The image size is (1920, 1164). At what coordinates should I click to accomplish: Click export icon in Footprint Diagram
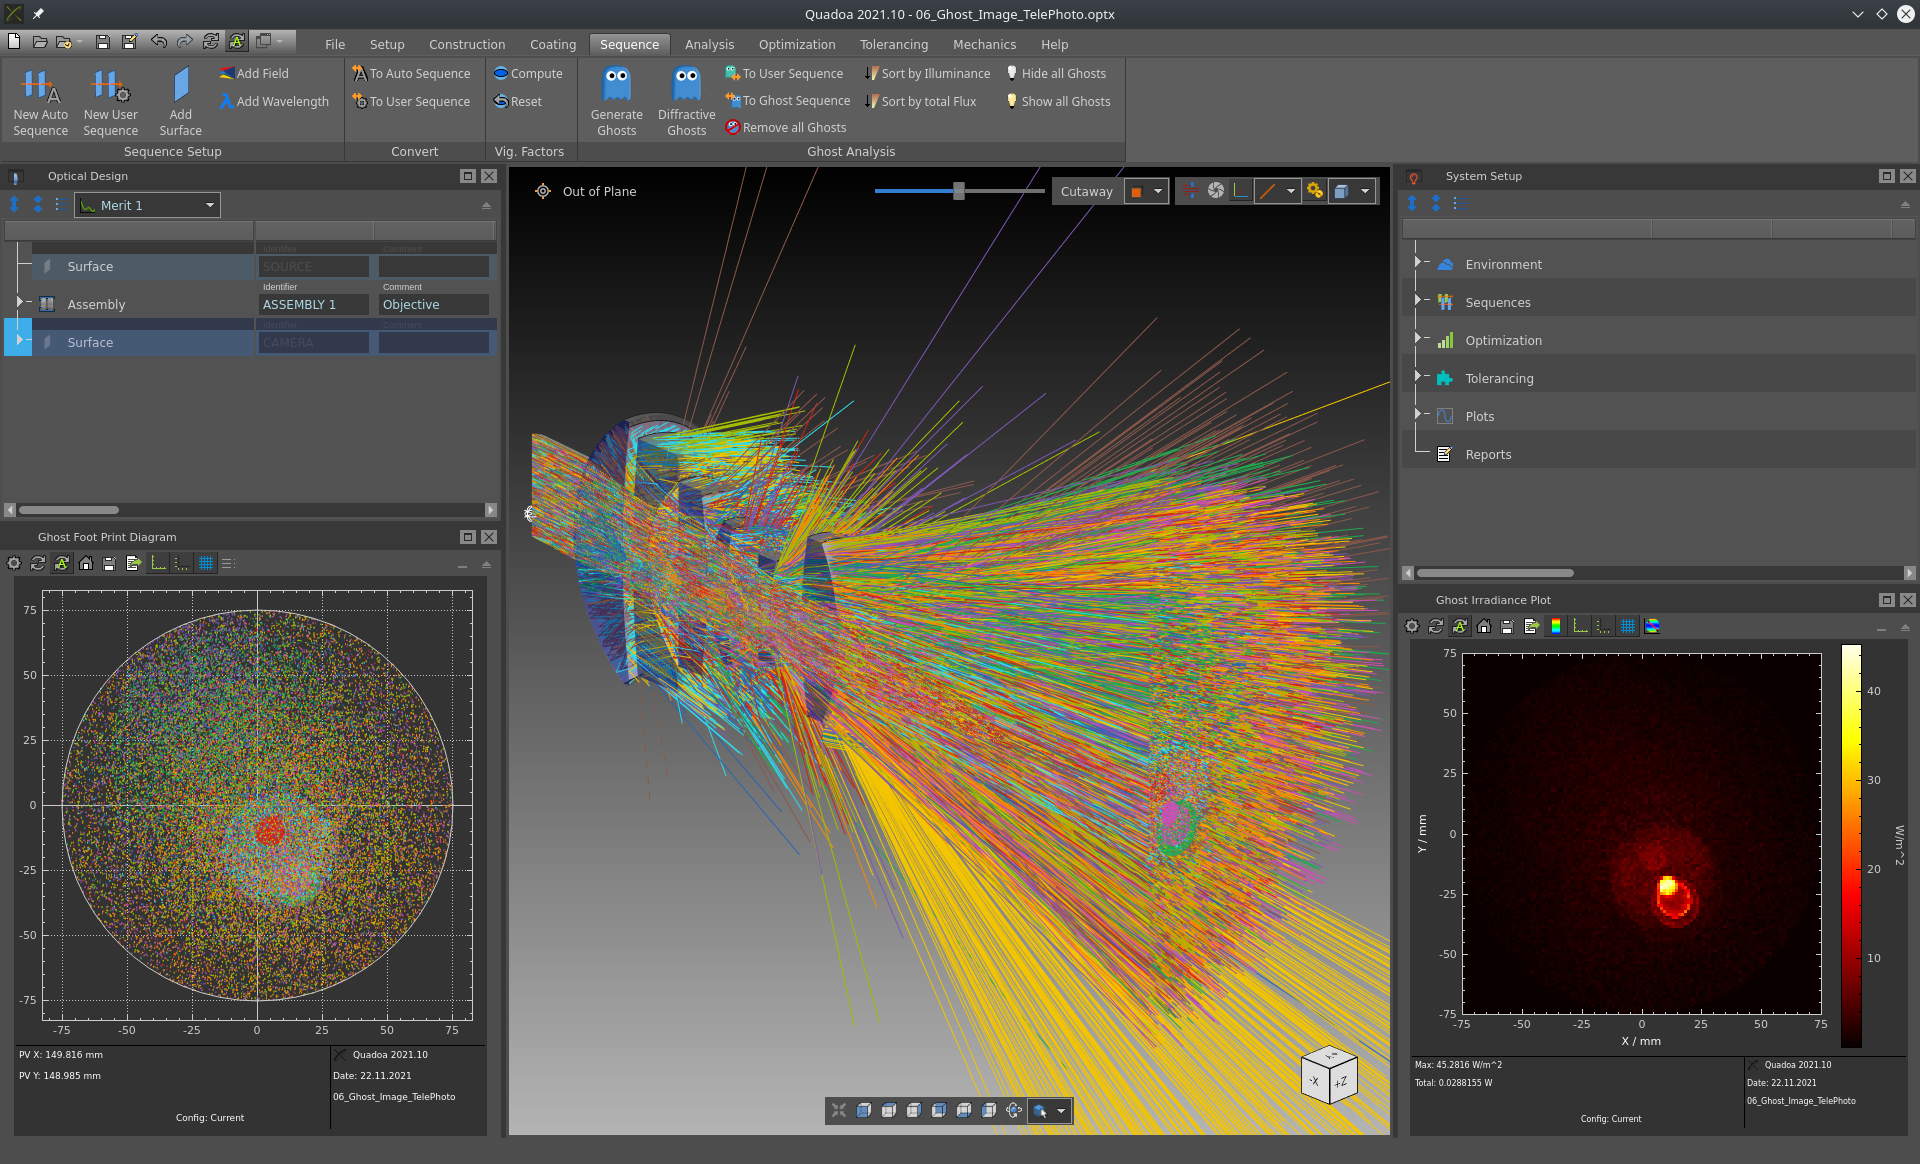point(134,563)
